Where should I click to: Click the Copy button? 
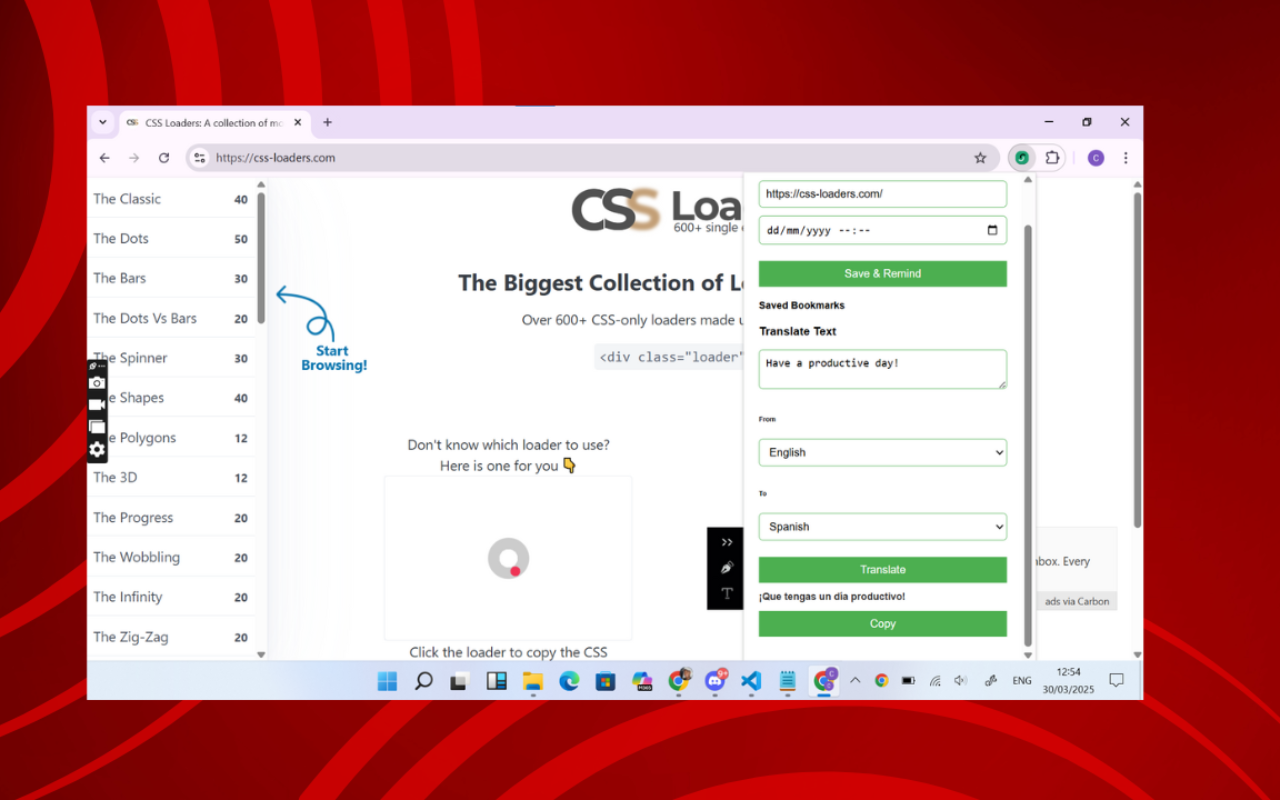882,623
